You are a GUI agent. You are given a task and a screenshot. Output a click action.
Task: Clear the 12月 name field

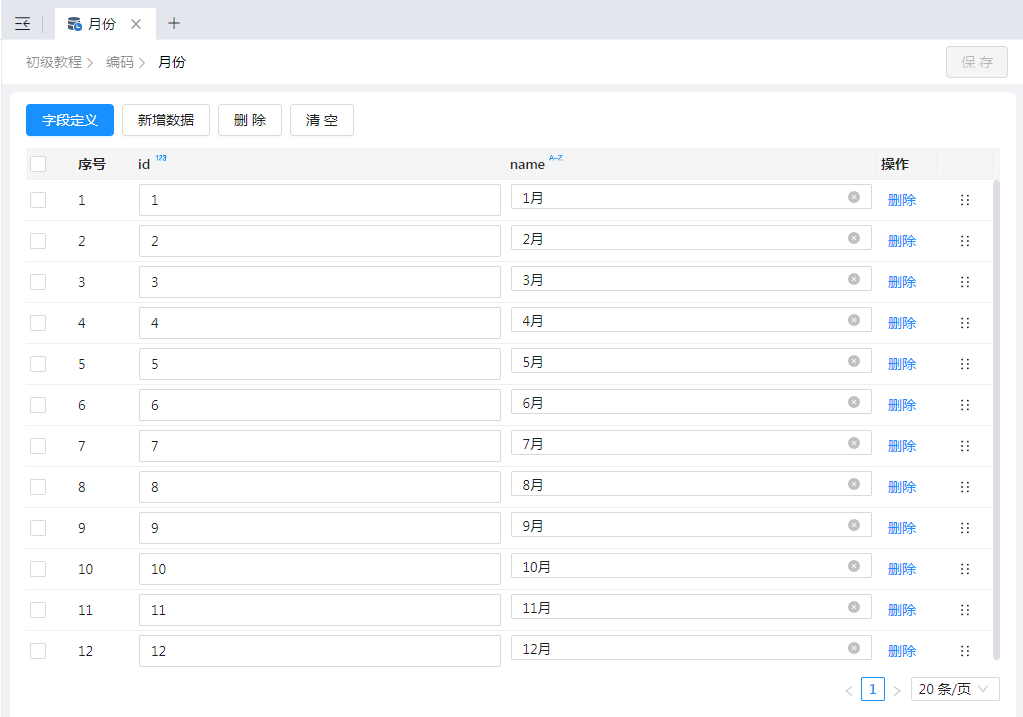click(x=853, y=648)
